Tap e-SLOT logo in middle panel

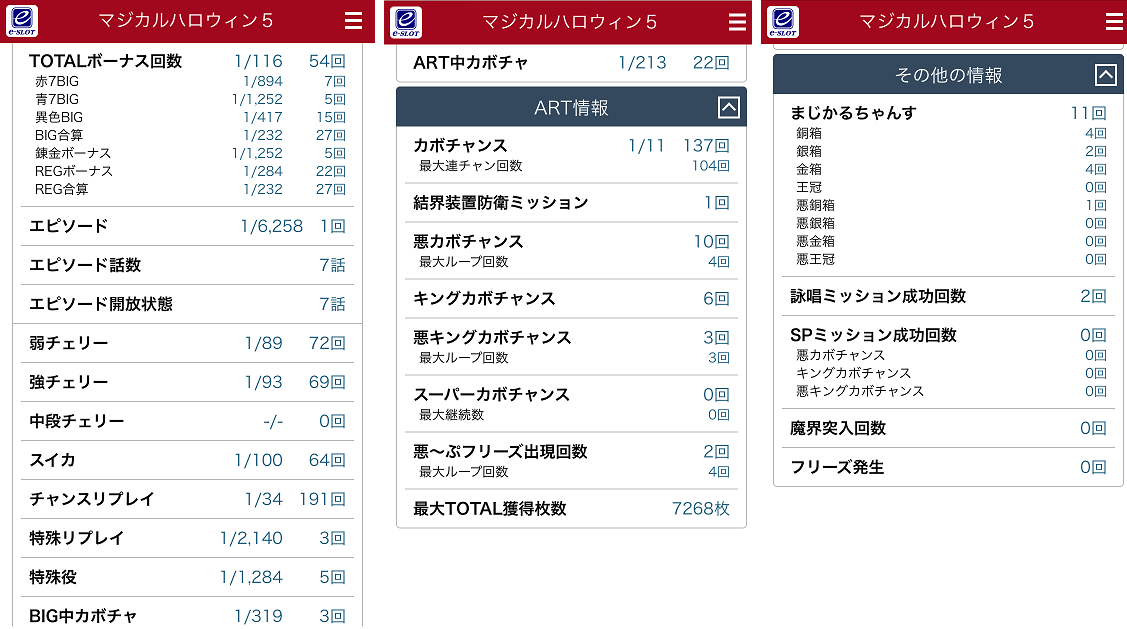tap(405, 22)
